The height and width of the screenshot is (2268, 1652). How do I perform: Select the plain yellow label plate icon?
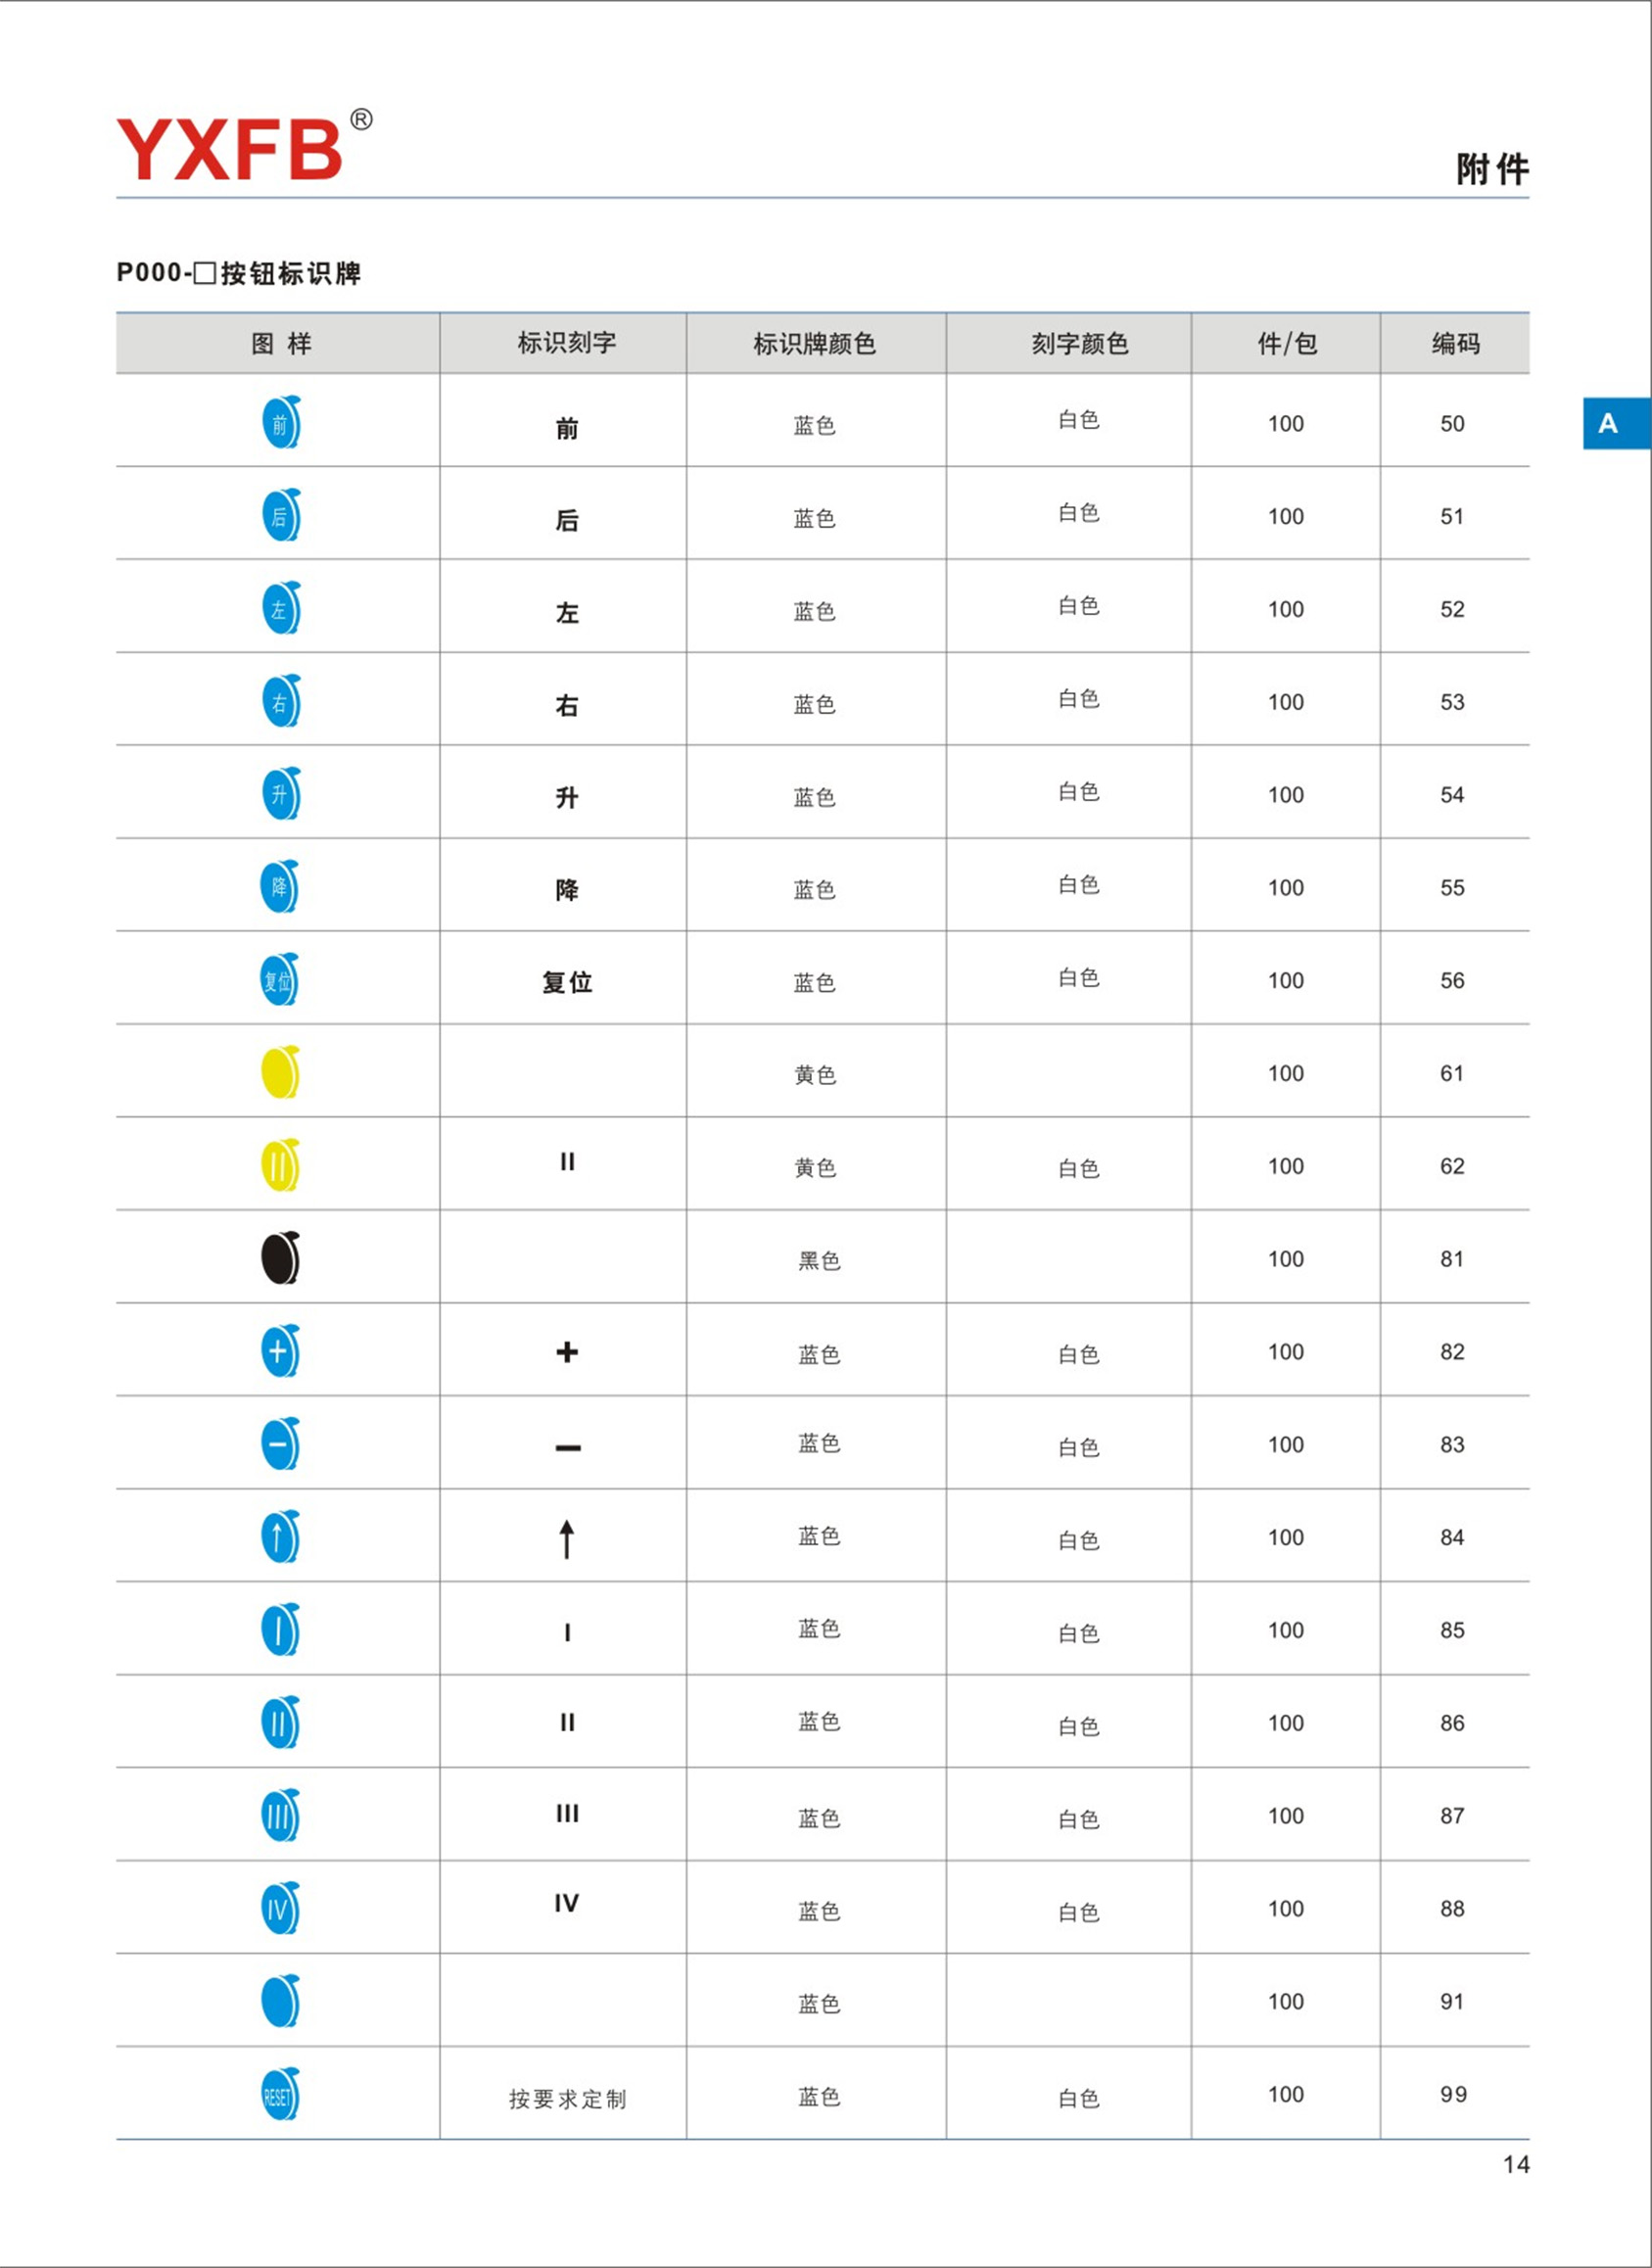pyautogui.click(x=280, y=1072)
